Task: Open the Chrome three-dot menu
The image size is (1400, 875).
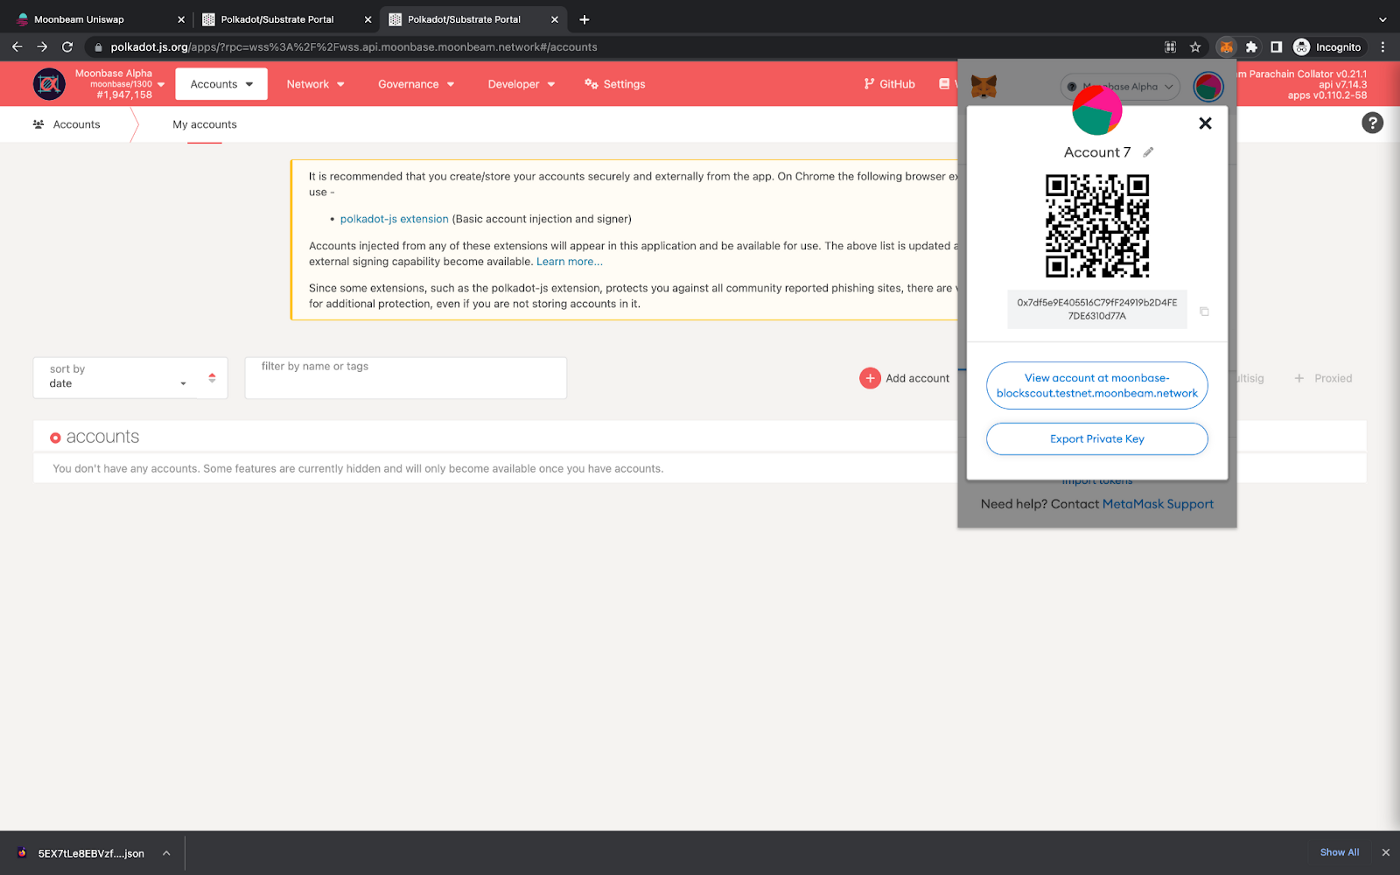Action: pos(1383,47)
